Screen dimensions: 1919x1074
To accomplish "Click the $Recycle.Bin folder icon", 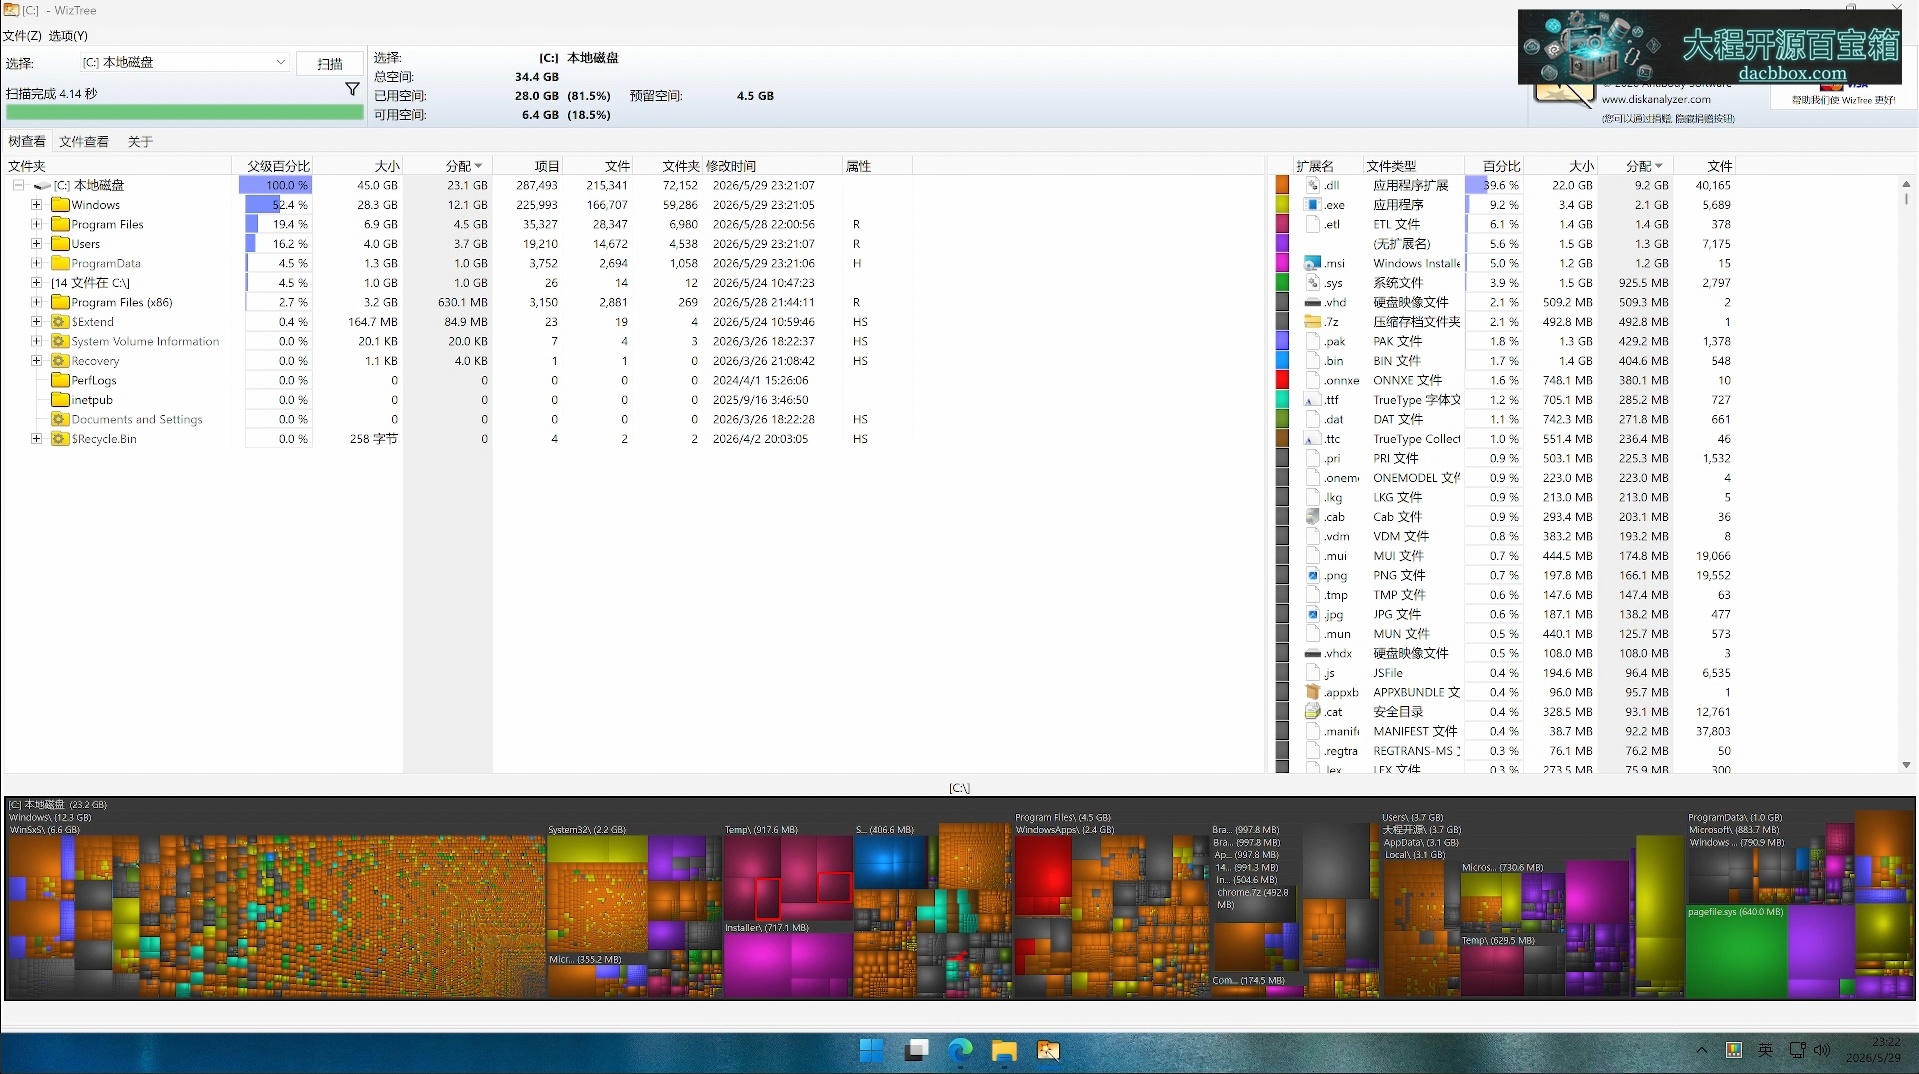I will pos(60,439).
